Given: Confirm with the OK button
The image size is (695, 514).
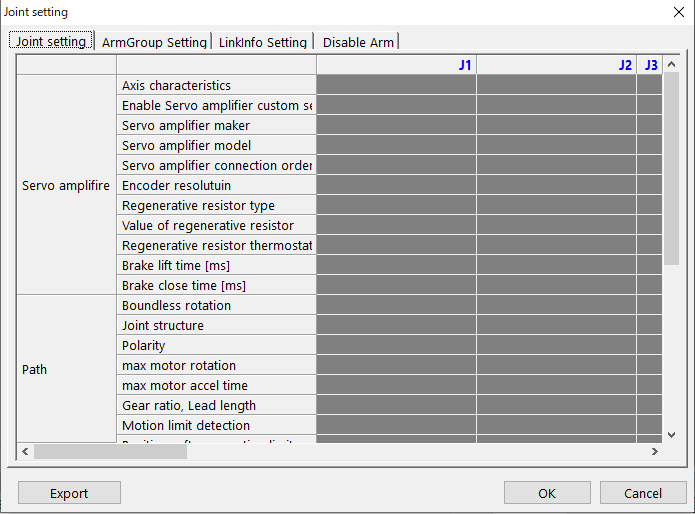Looking at the screenshot, I should 546,493.
